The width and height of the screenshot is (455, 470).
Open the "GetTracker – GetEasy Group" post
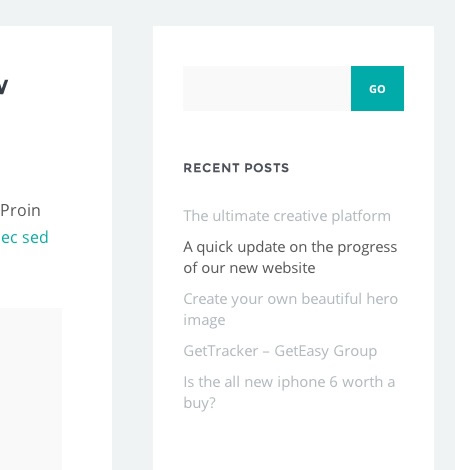click(280, 351)
